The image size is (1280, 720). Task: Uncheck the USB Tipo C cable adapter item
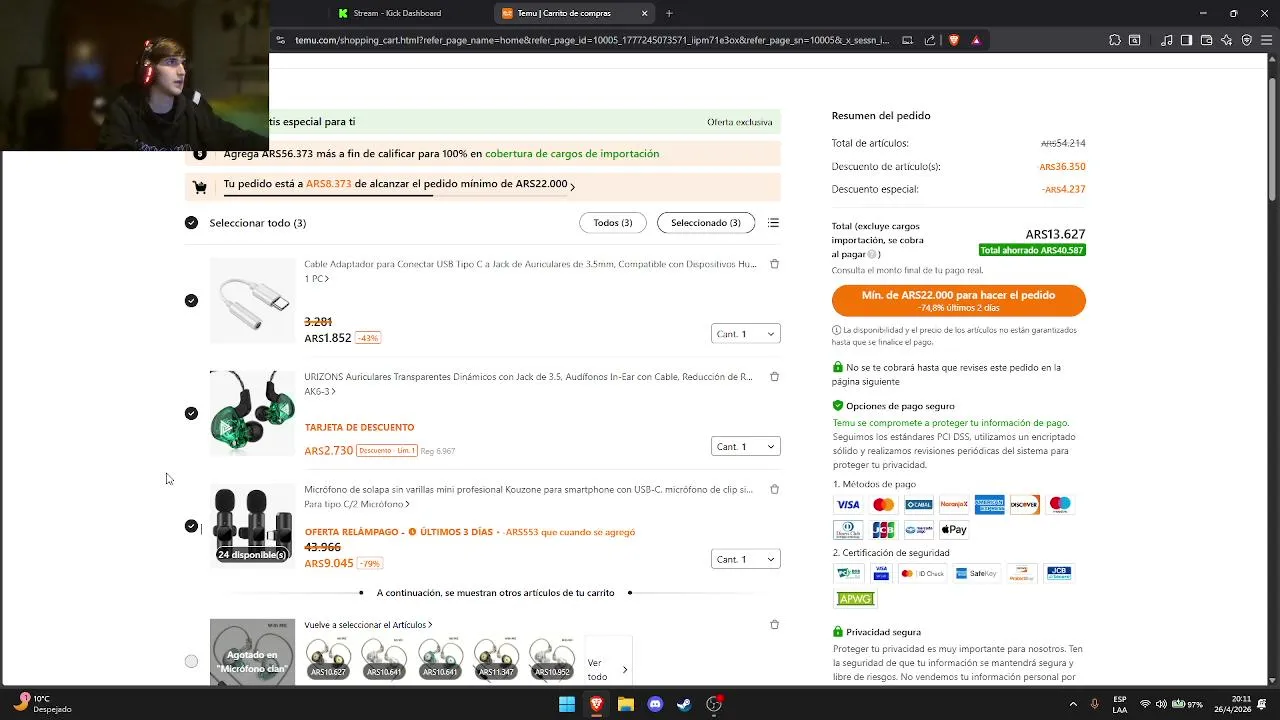191,301
